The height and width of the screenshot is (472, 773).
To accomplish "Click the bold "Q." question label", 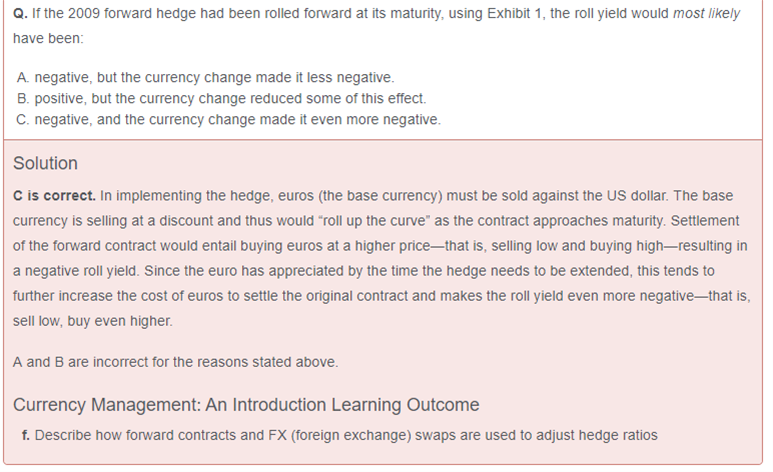I will (21, 15).
